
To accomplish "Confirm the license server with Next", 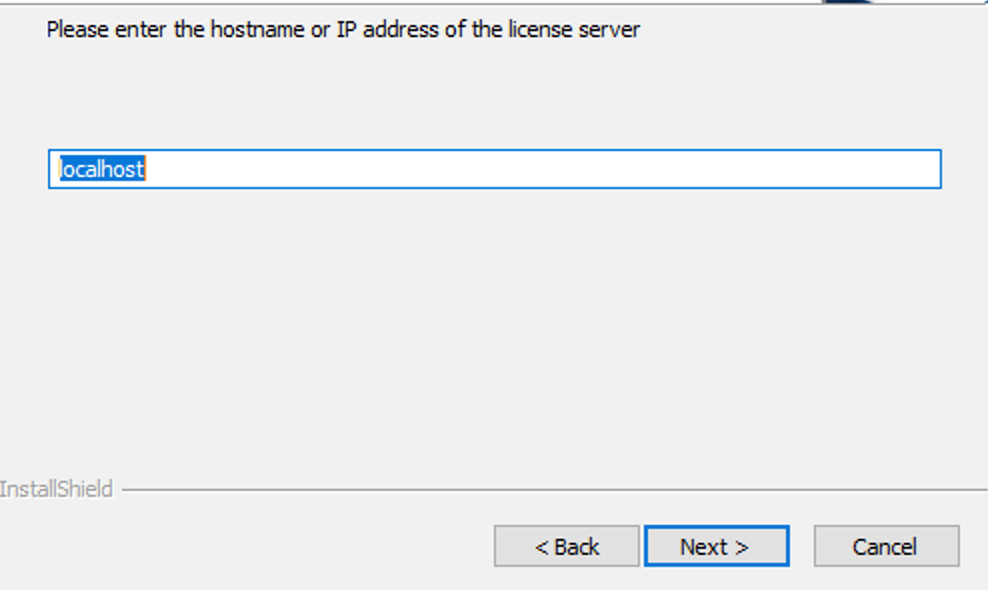I will click(716, 546).
